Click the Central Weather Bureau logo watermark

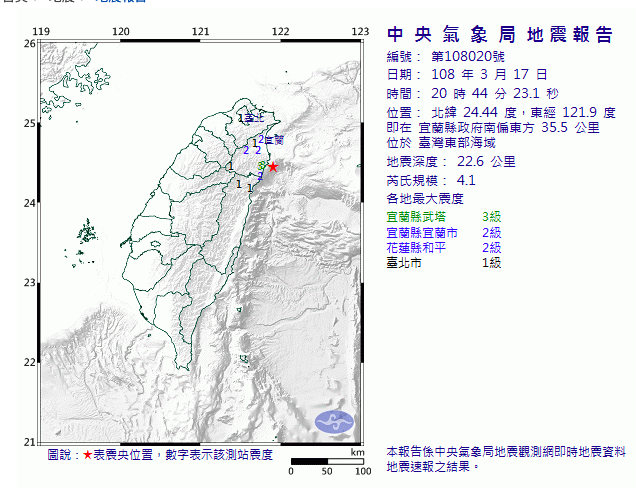click(334, 422)
